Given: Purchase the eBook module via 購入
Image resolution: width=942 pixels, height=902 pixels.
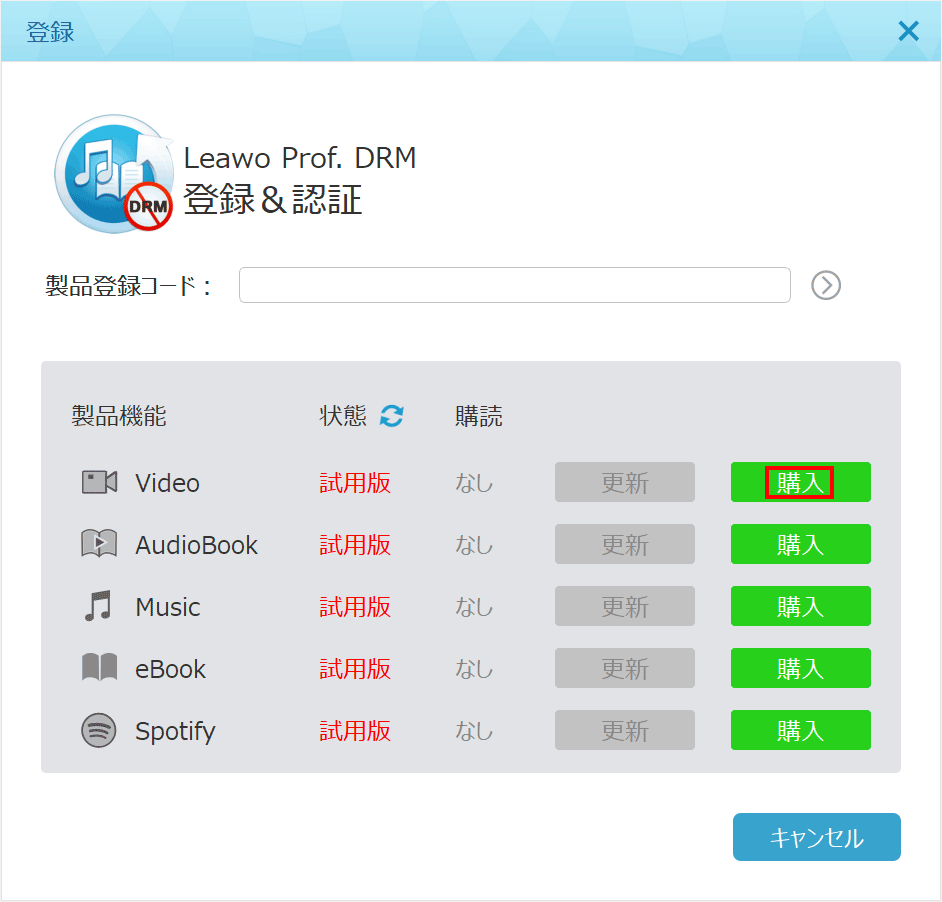Looking at the screenshot, I should tap(801, 668).
